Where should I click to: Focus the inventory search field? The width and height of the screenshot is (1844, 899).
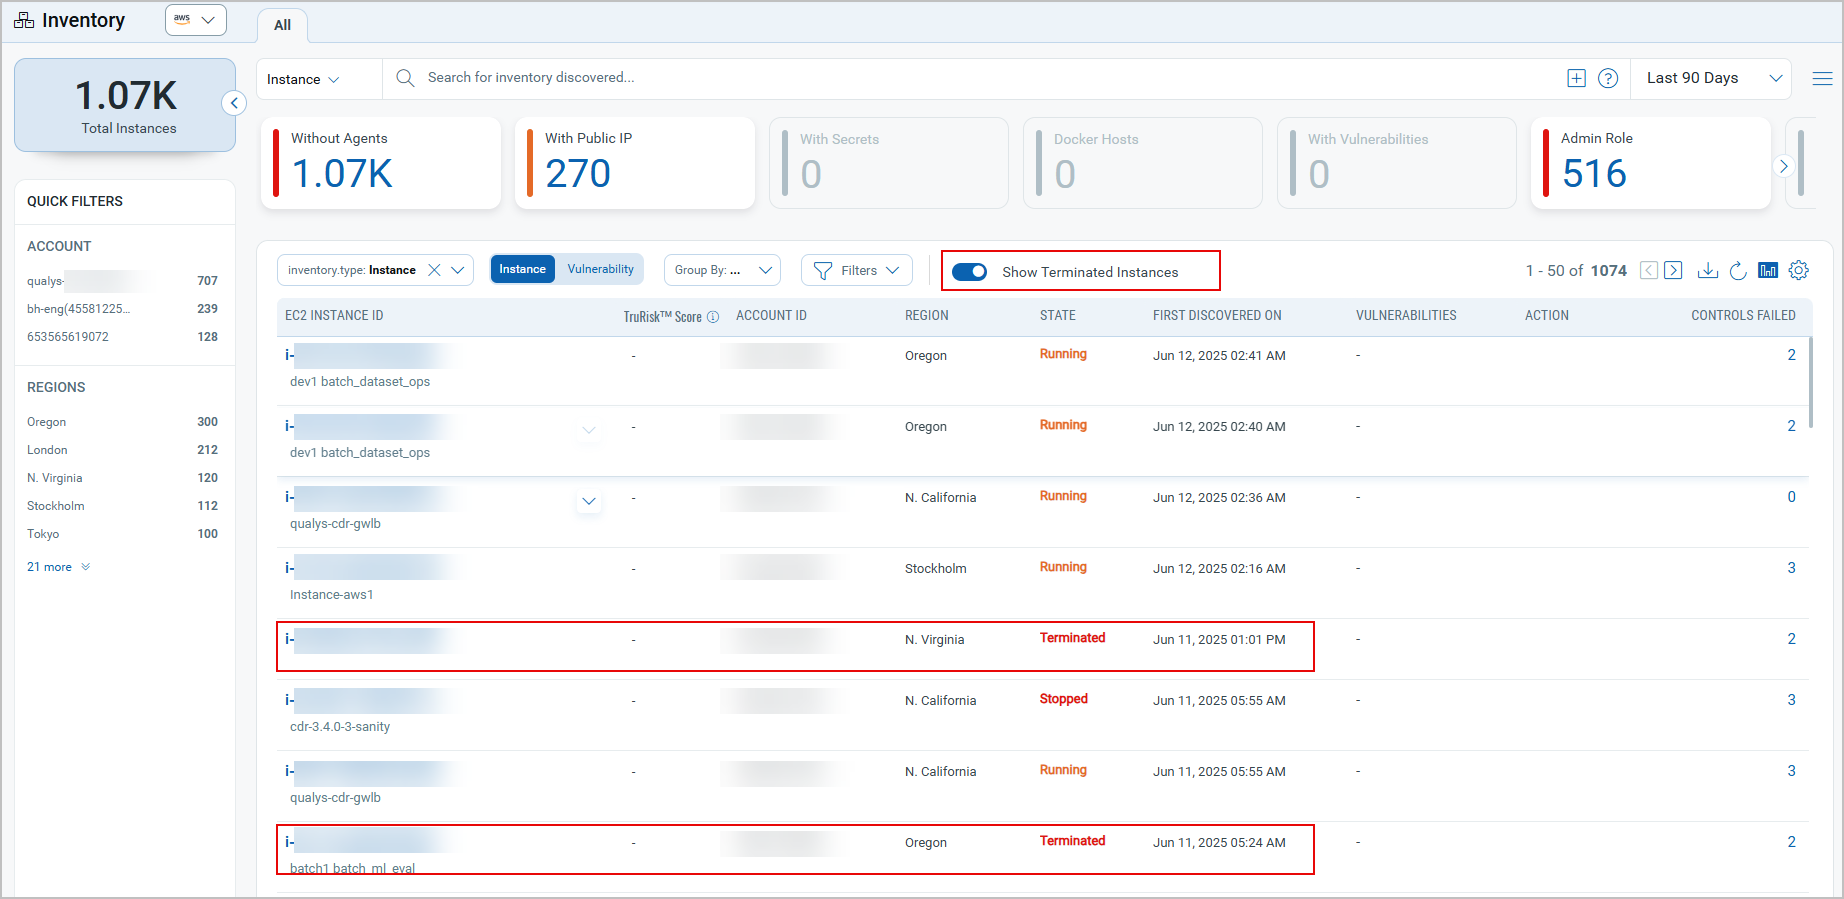(980, 78)
